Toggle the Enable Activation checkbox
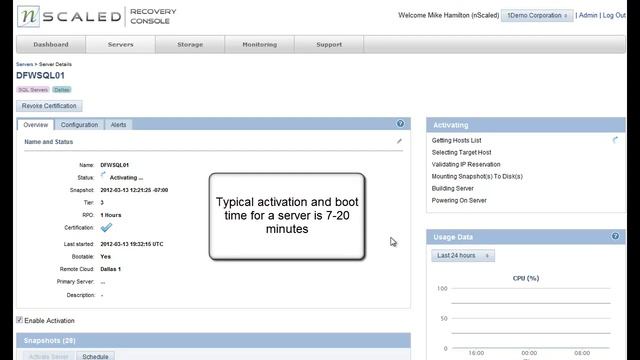 (x=19, y=320)
